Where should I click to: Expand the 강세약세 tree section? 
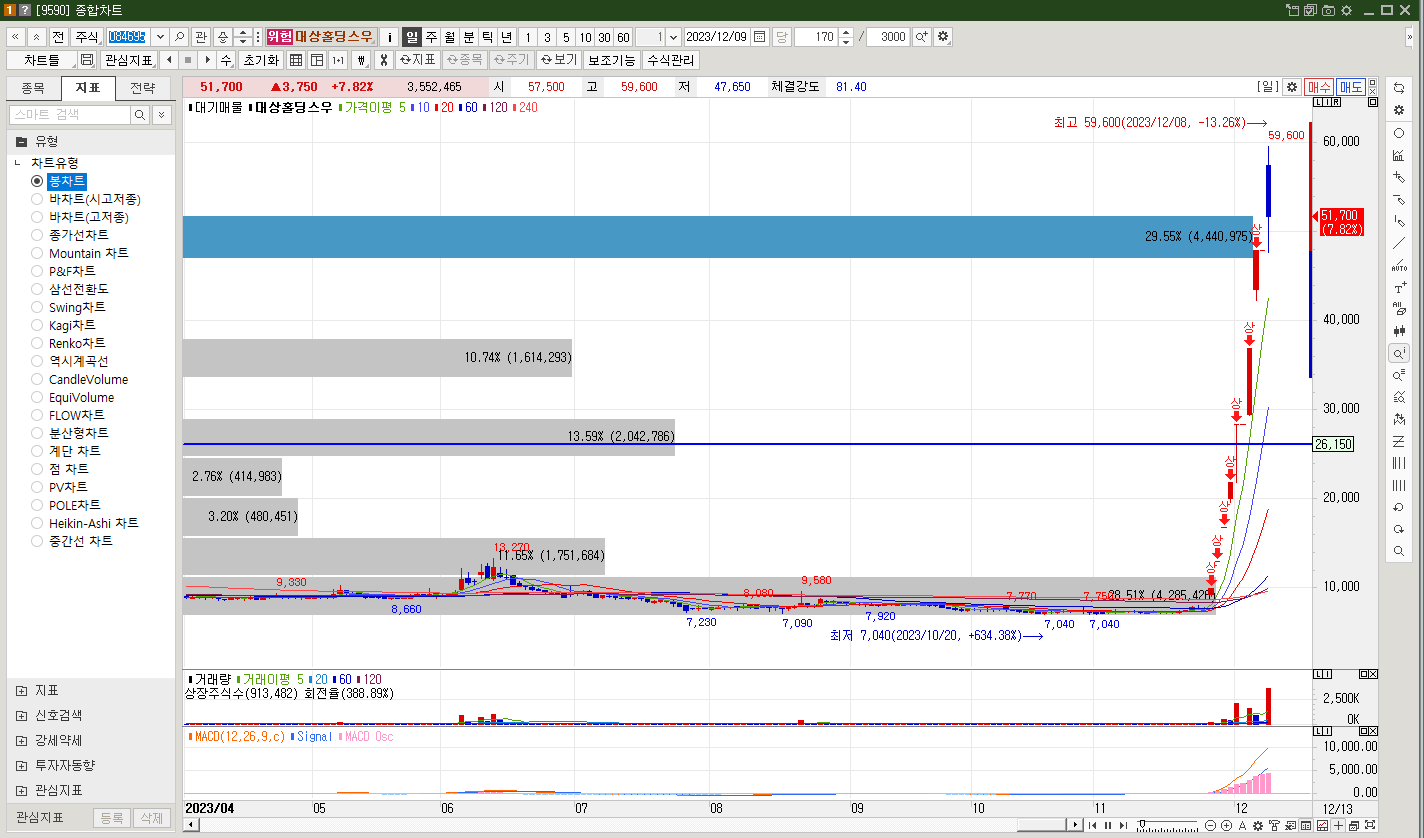22,740
